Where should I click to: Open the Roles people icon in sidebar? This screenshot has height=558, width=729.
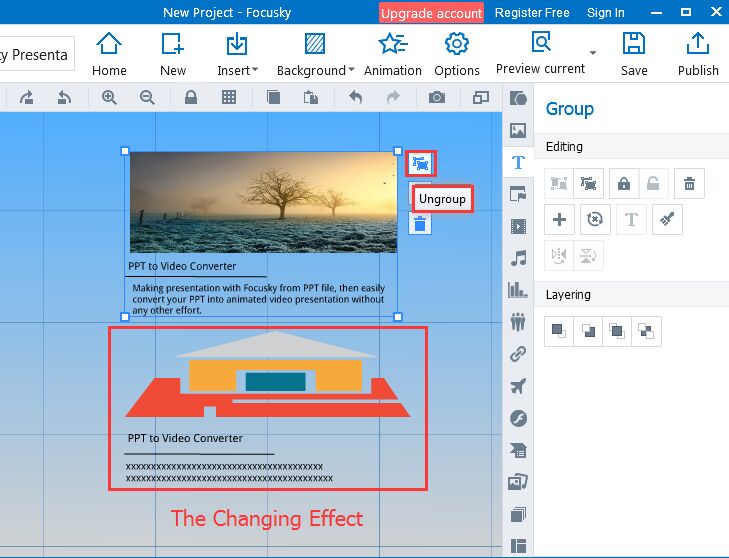point(518,322)
